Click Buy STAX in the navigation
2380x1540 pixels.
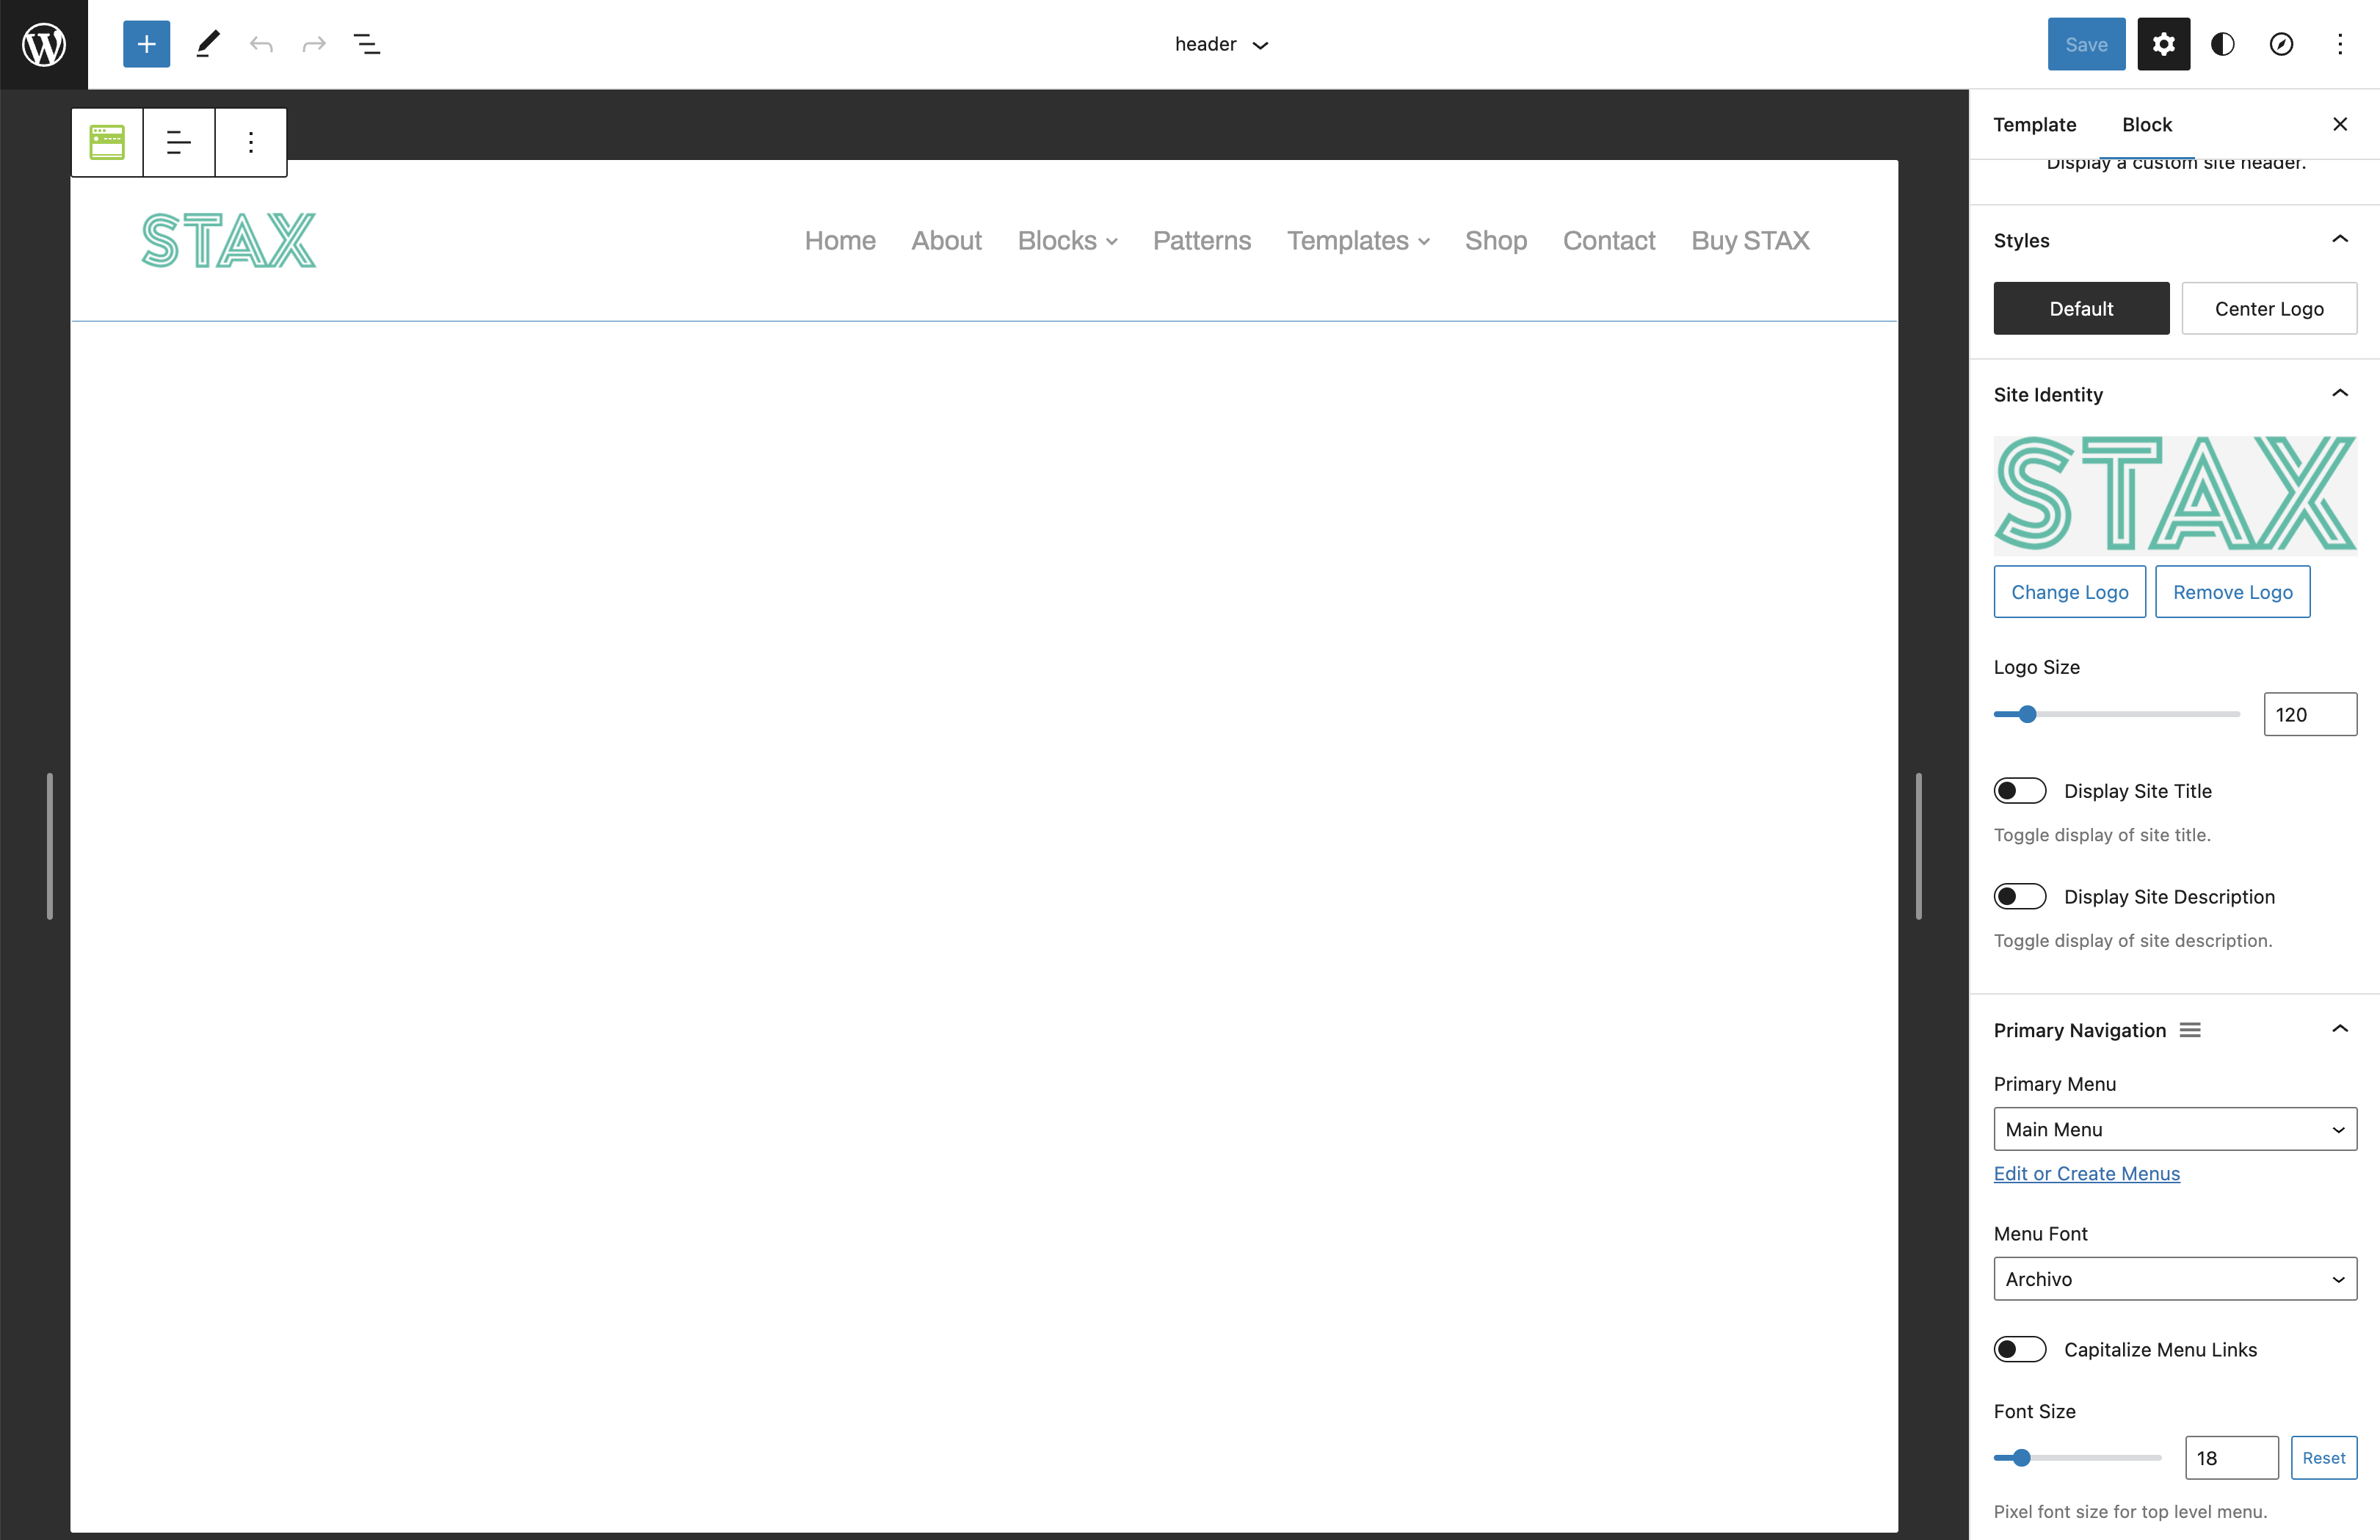1750,241
